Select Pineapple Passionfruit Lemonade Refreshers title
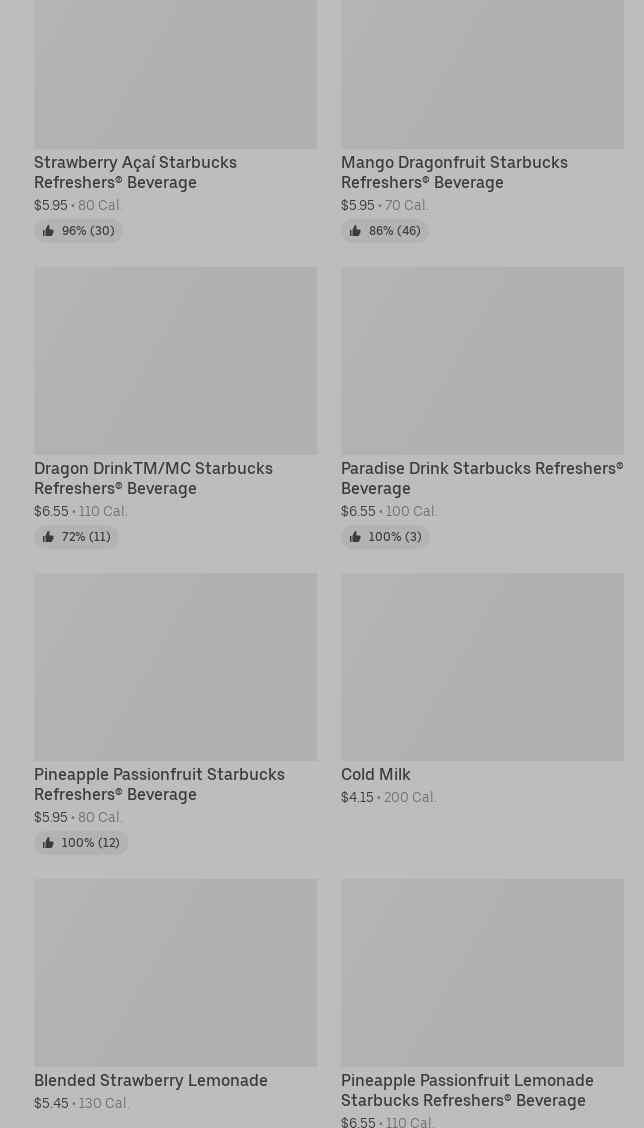 (x=467, y=1090)
